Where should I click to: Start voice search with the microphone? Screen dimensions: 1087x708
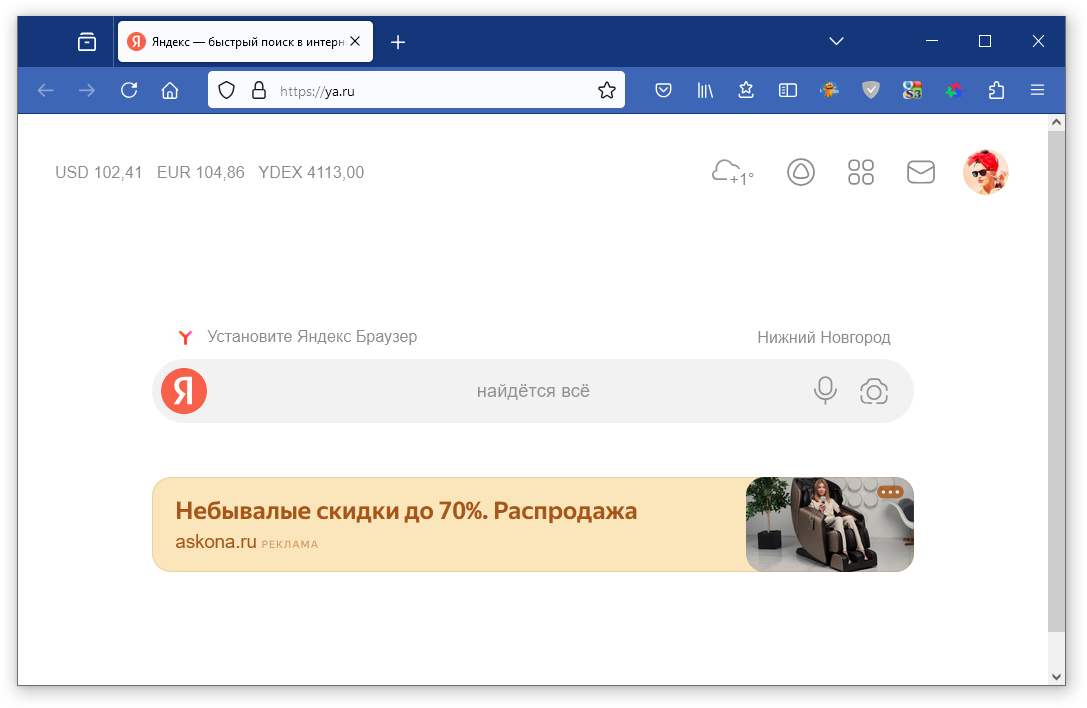pyautogui.click(x=825, y=391)
